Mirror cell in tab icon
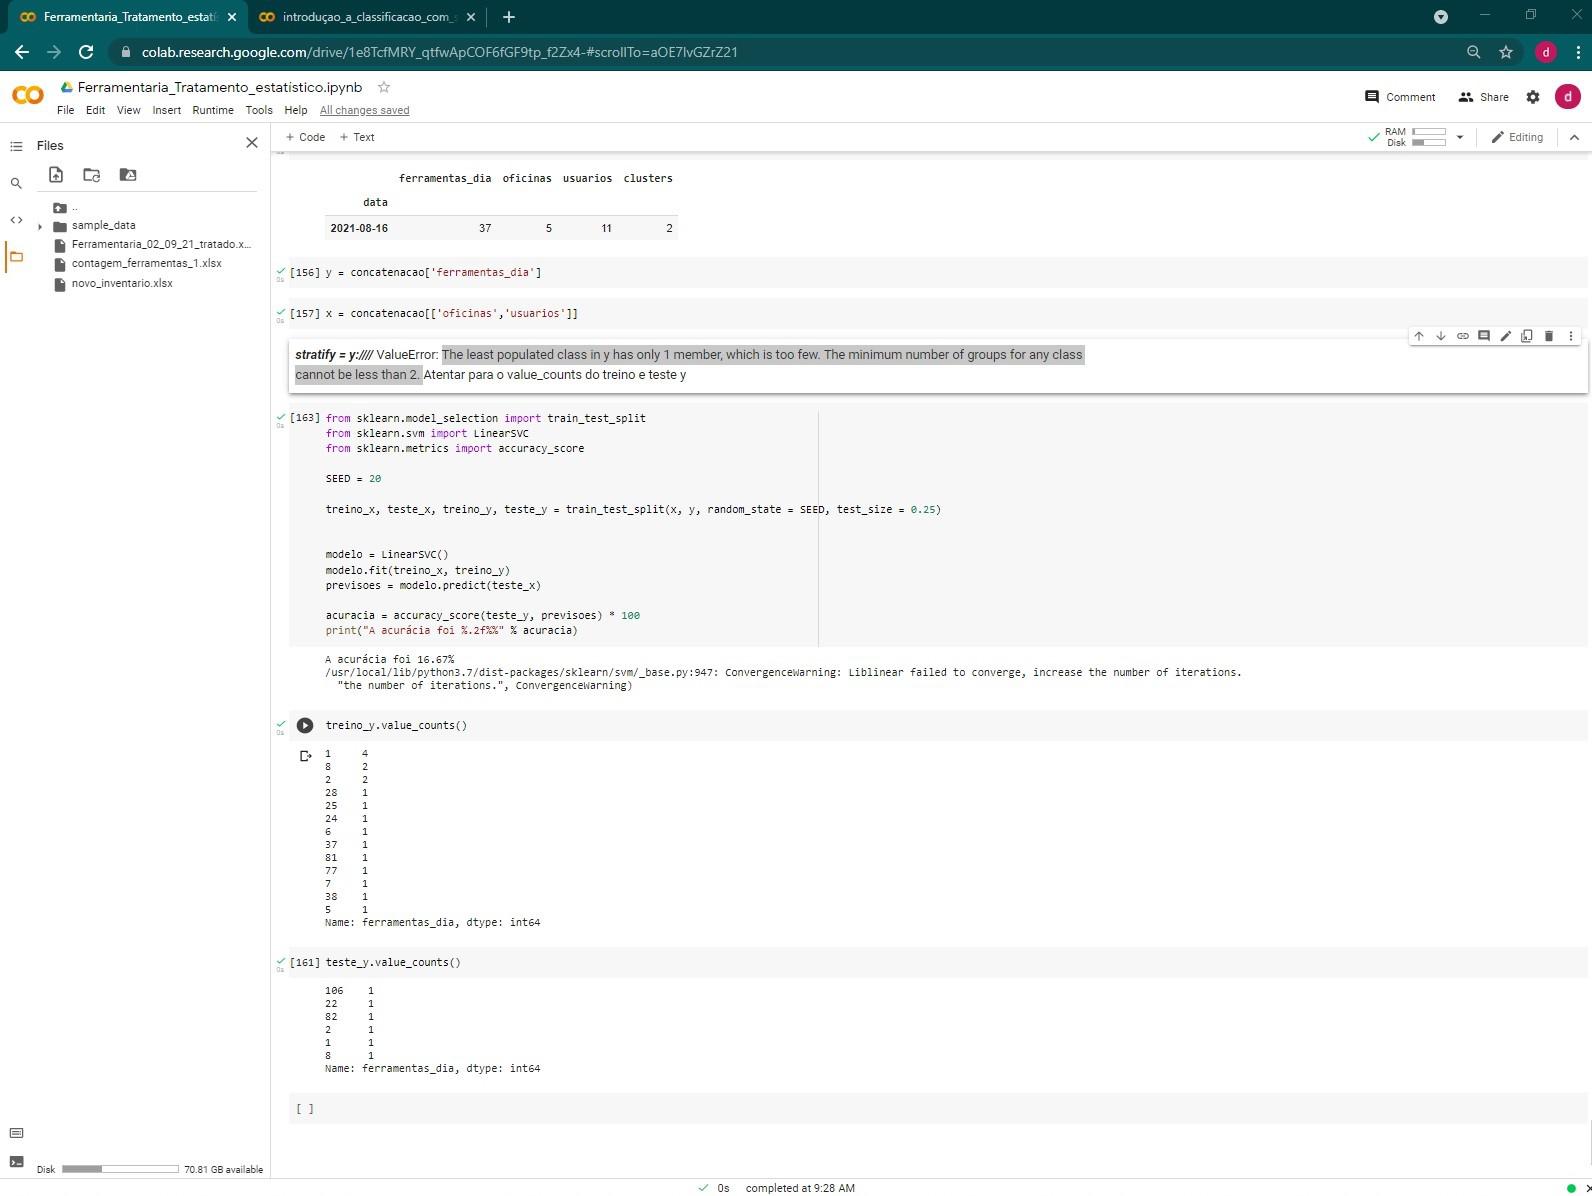 pyautogui.click(x=1527, y=336)
